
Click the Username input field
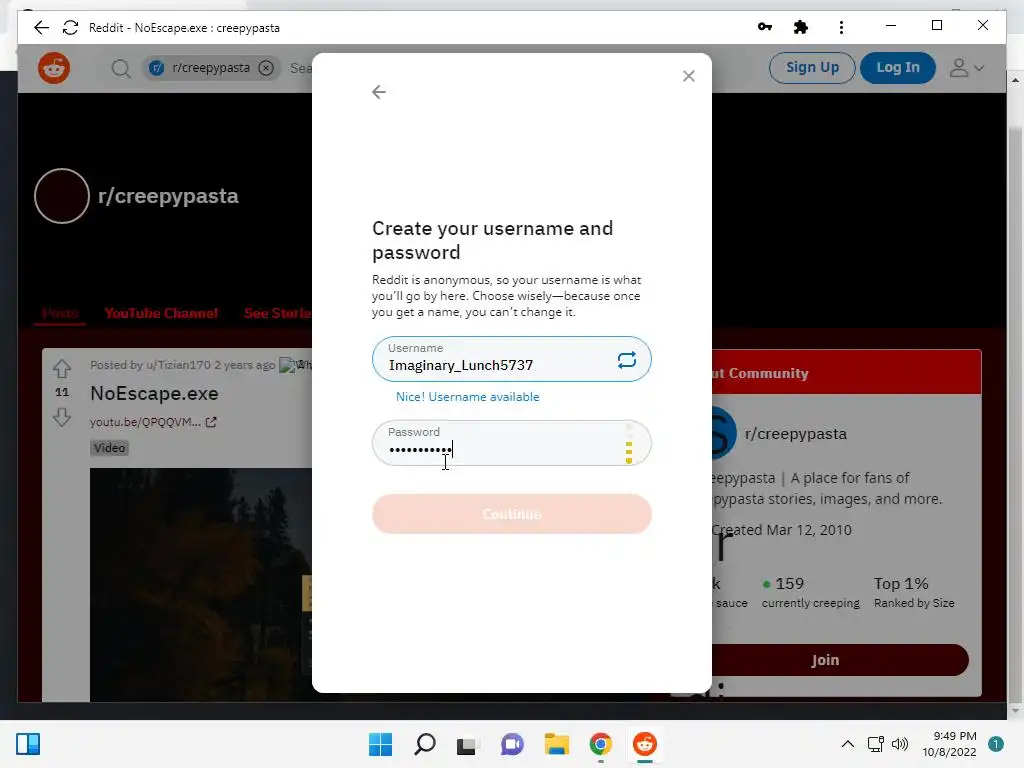point(511,359)
